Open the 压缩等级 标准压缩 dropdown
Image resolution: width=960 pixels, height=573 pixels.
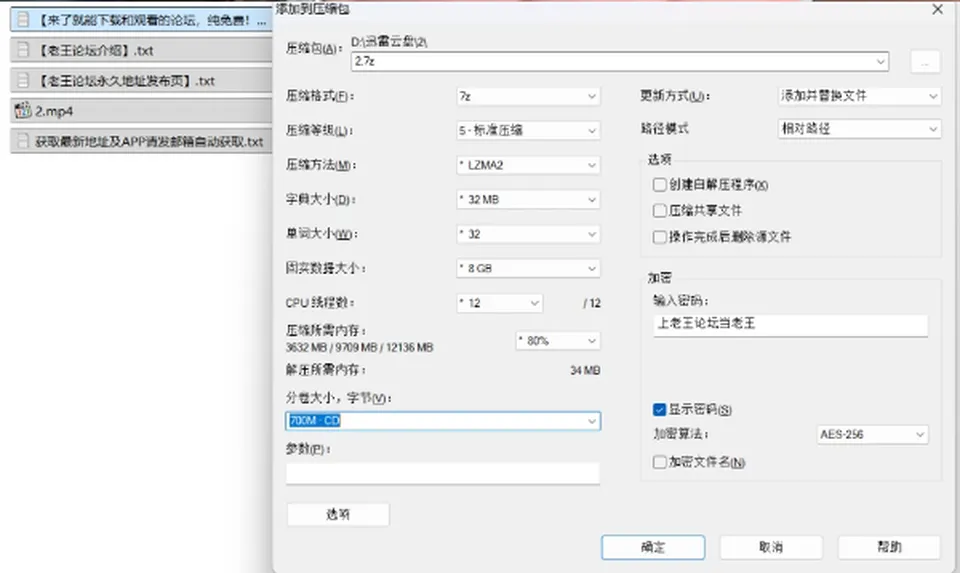point(528,130)
